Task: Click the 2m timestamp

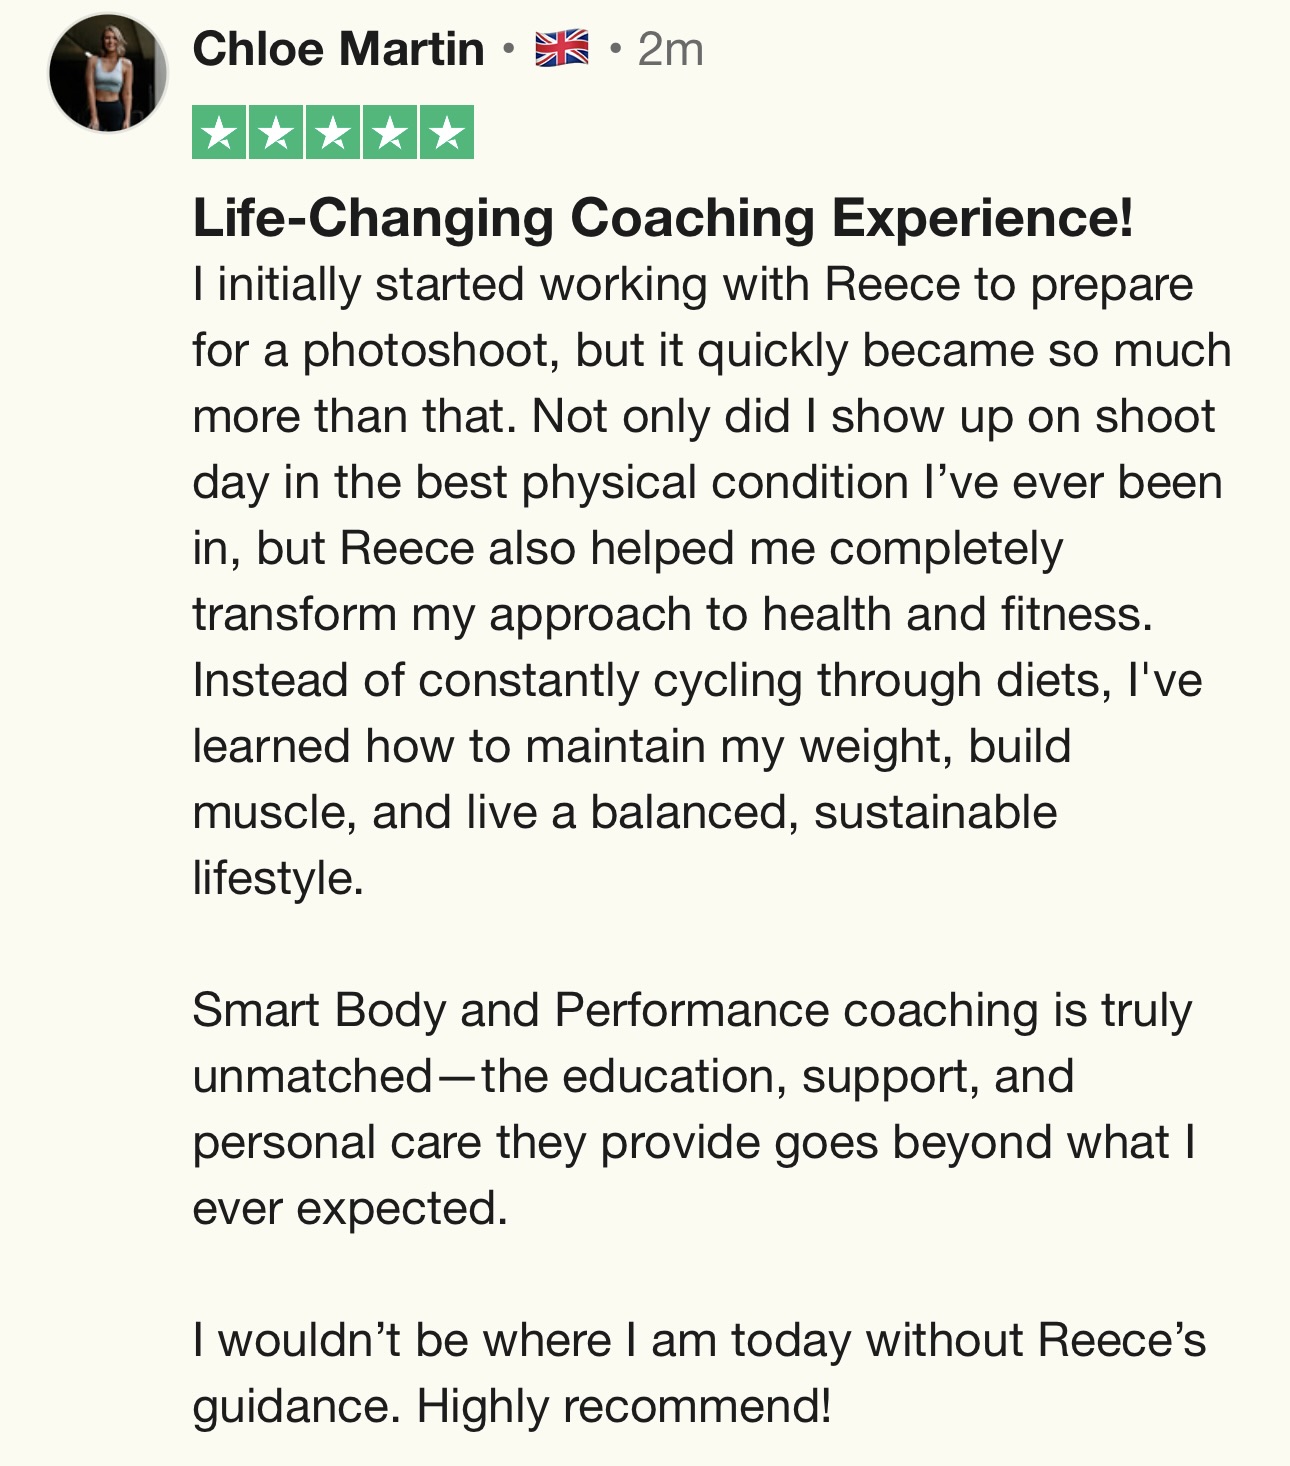Action: pos(670,49)
